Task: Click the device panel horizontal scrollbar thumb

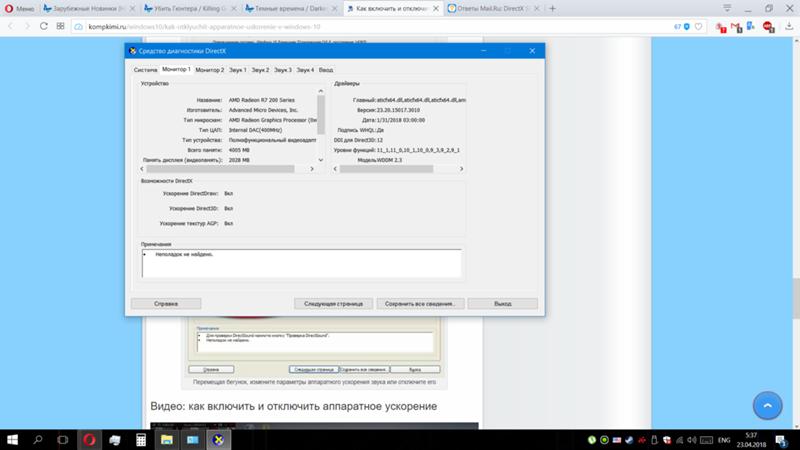Action: (x=220, y=169)
